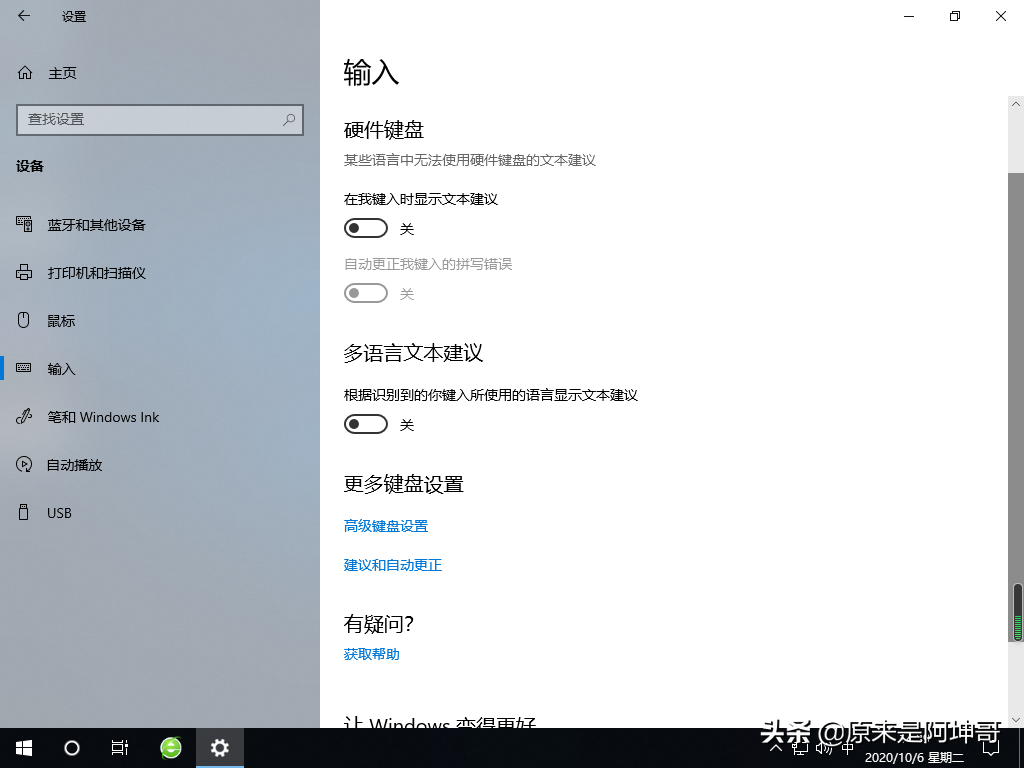The height and width of the screenshot is (768, 1024).
Task: Click the 有疑问? heading
Action: tap(379, 624)
